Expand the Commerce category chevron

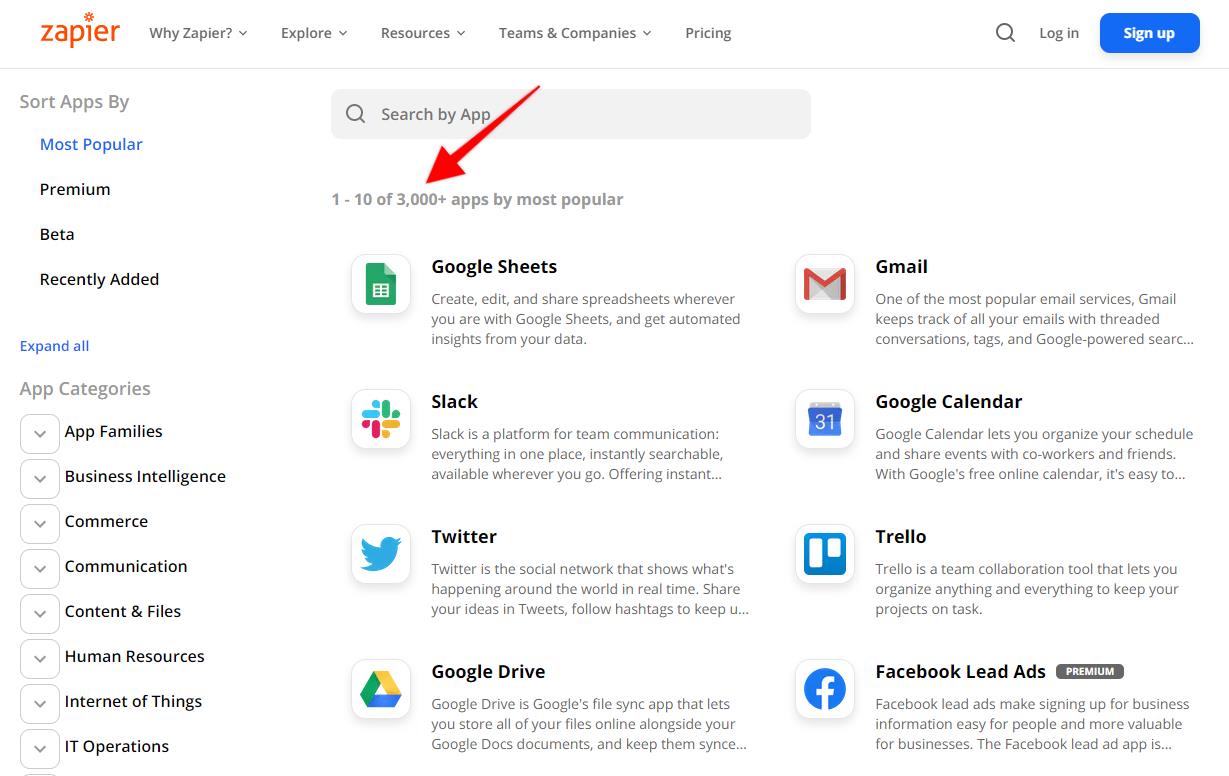pyautogui.click(x=40, y=524)
